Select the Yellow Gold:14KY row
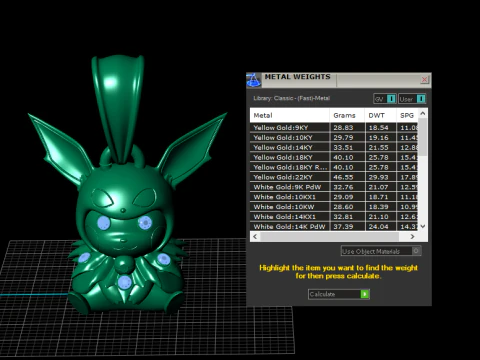Image resolution: width=480 pixels, height=360 pixels. (x=334, y=147)
